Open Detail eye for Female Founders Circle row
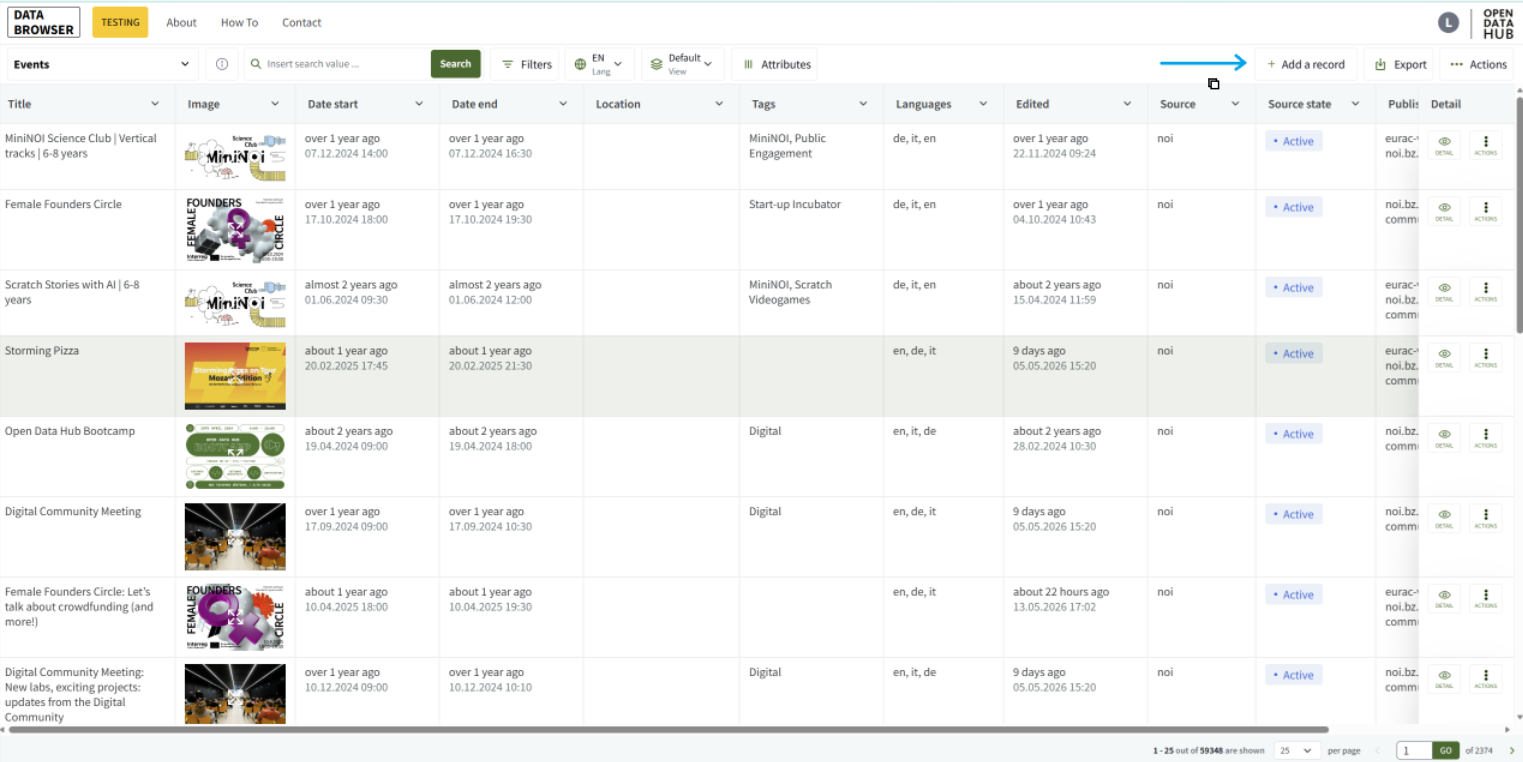1523x762 pixels. tap(1444, 212)
